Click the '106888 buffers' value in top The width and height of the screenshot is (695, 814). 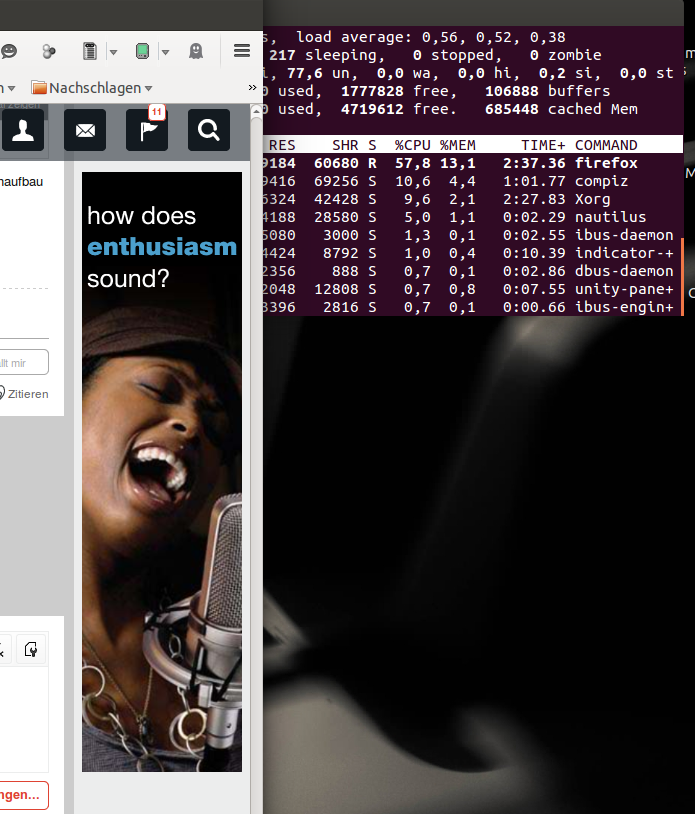tap(548, 91)
